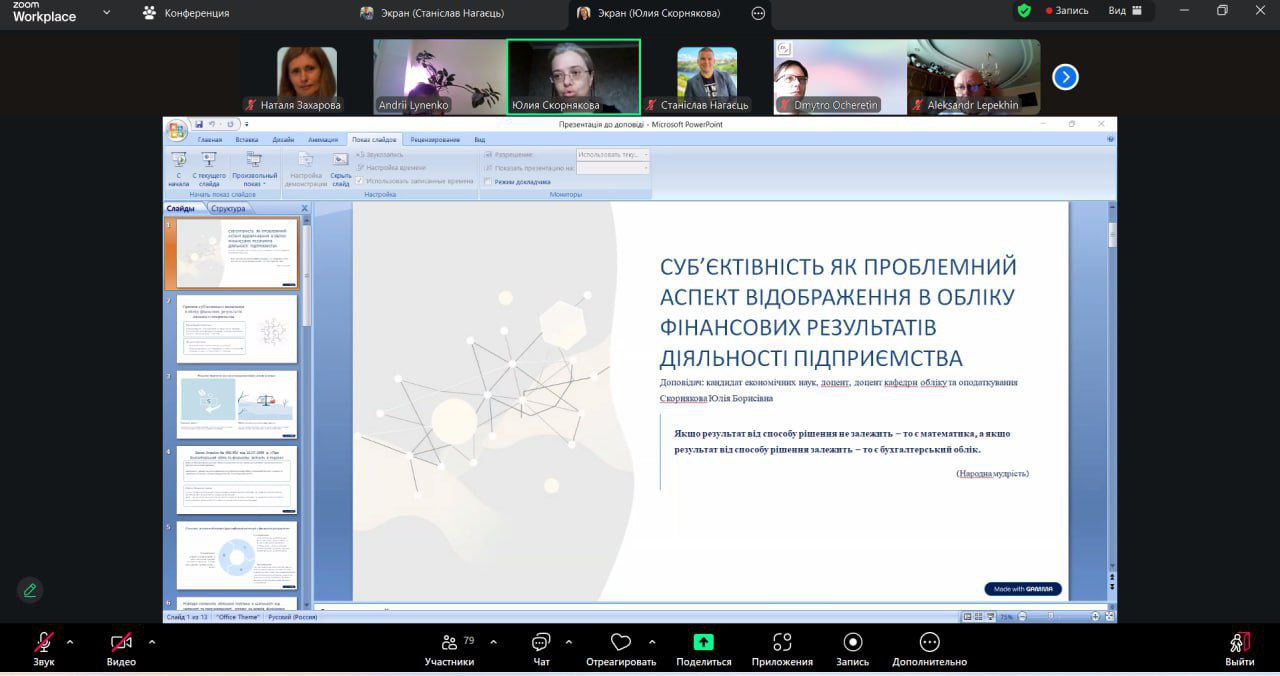Image resolution: width=1280 pixels, height=676 pixels.
Task: Unmute microphone with the Звук icon
Action: click(43, 642)
